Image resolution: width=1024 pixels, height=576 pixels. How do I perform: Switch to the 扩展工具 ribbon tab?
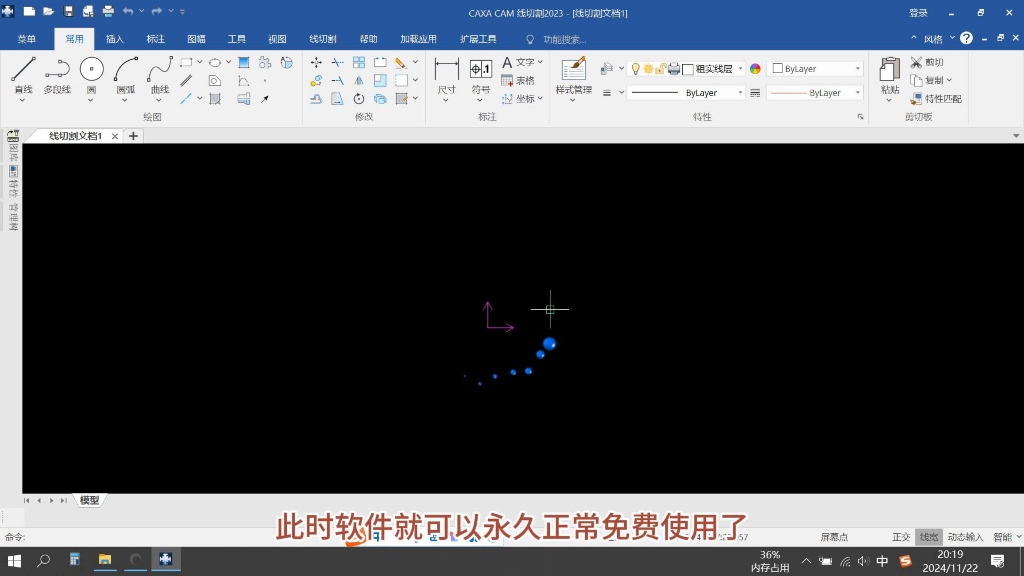(478, 39)
